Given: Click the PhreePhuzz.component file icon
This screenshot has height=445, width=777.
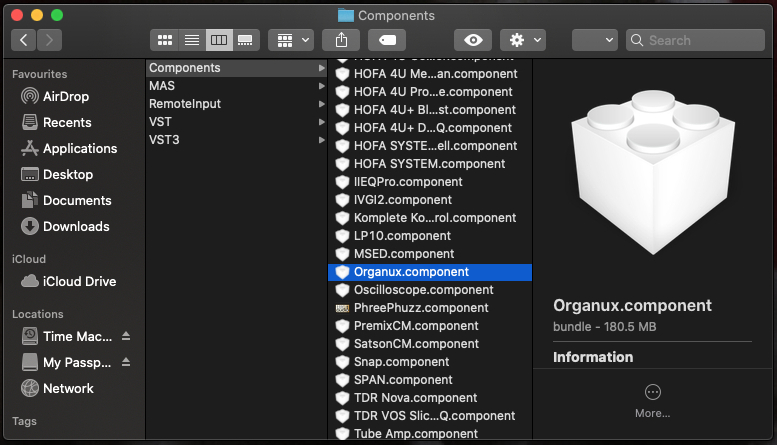Looking at the screenshot, I should click(x=342, y=308).
